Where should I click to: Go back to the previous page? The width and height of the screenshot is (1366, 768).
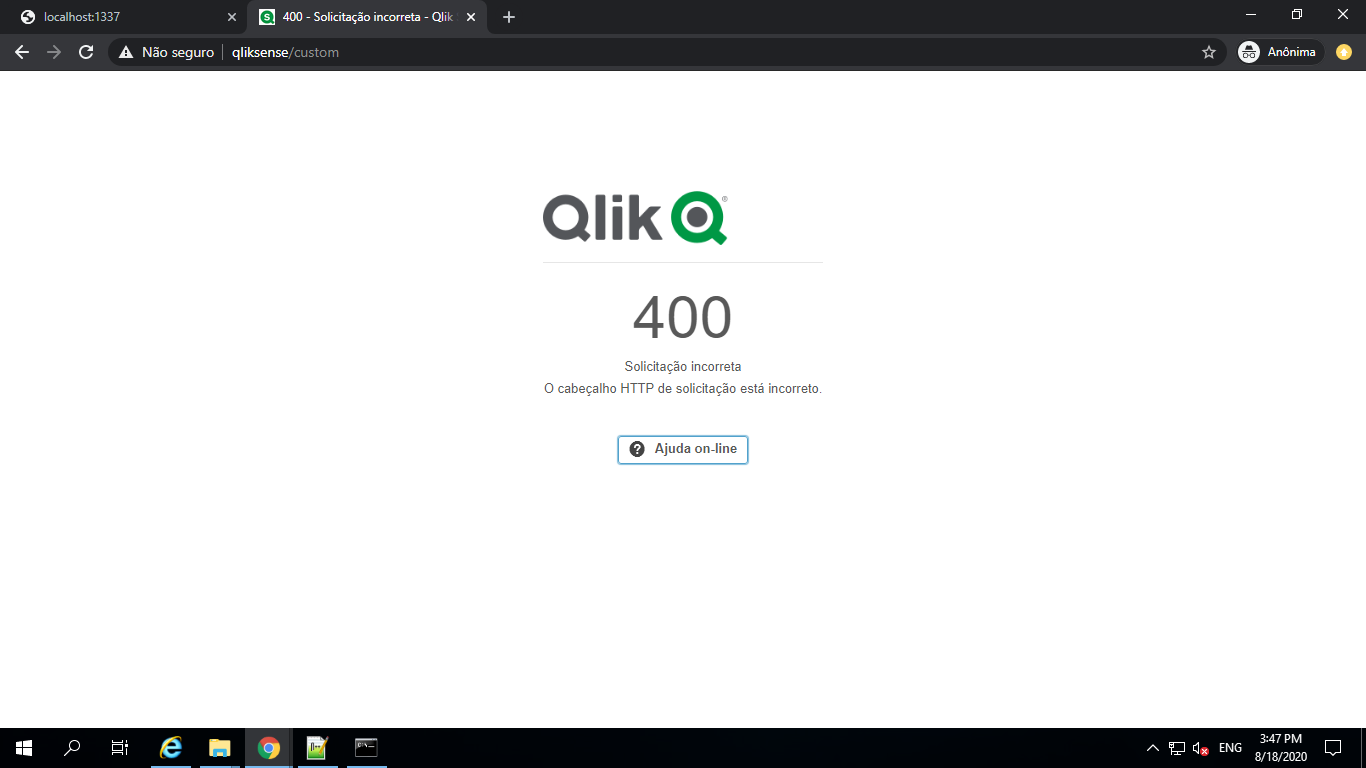[x=22, y=52]
